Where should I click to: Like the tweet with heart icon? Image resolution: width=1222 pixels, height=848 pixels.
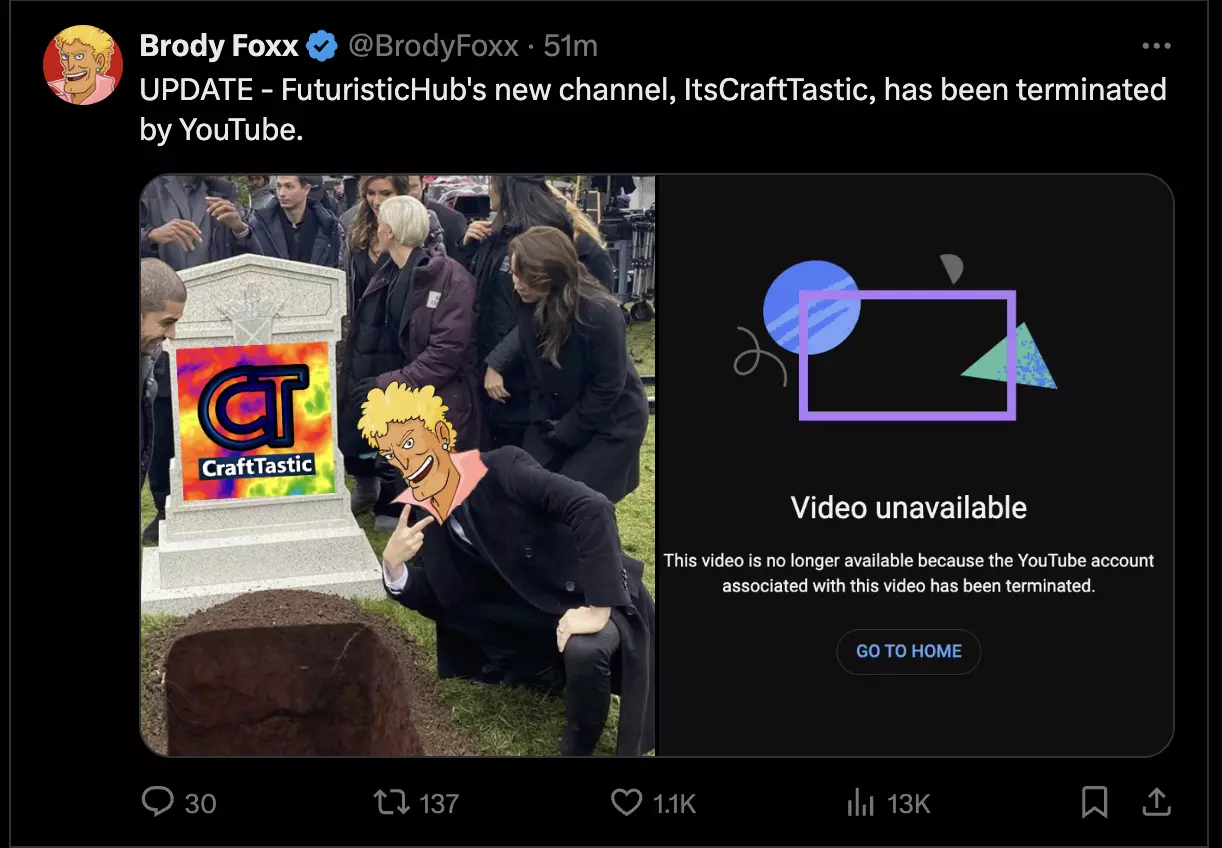626,802
